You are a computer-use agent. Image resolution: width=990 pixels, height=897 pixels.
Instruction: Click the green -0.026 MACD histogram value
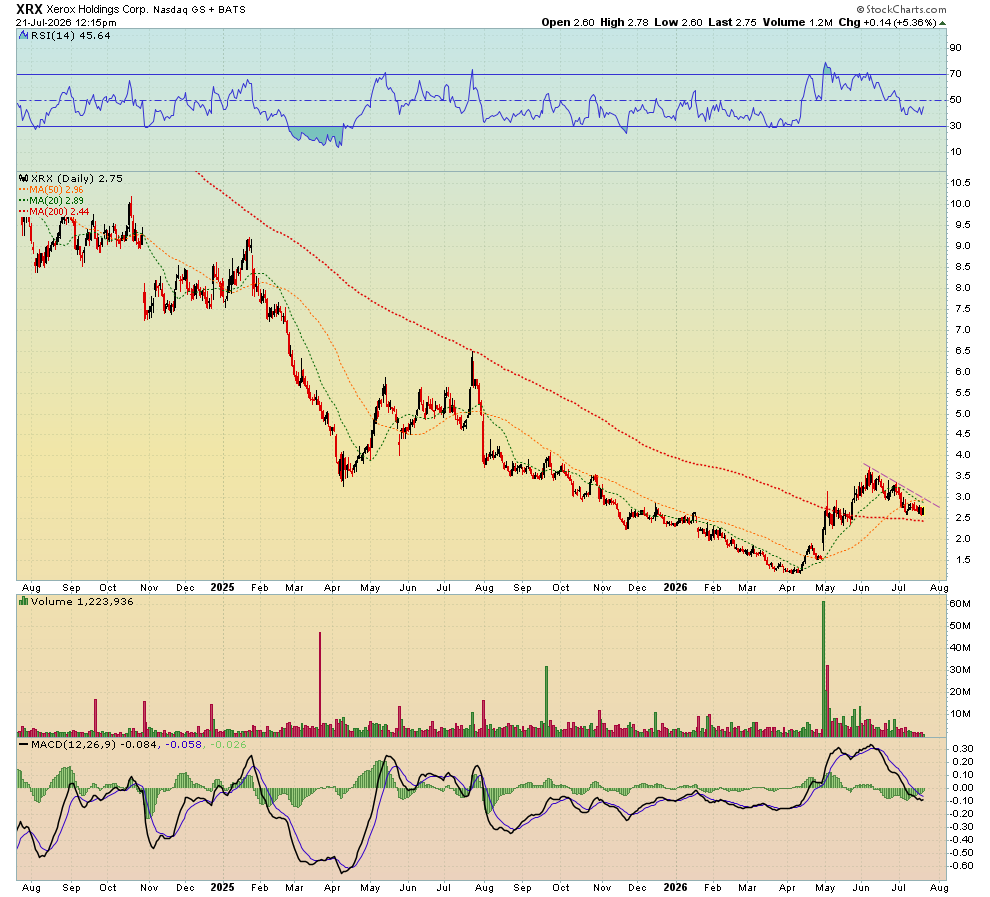coord(227,744)
